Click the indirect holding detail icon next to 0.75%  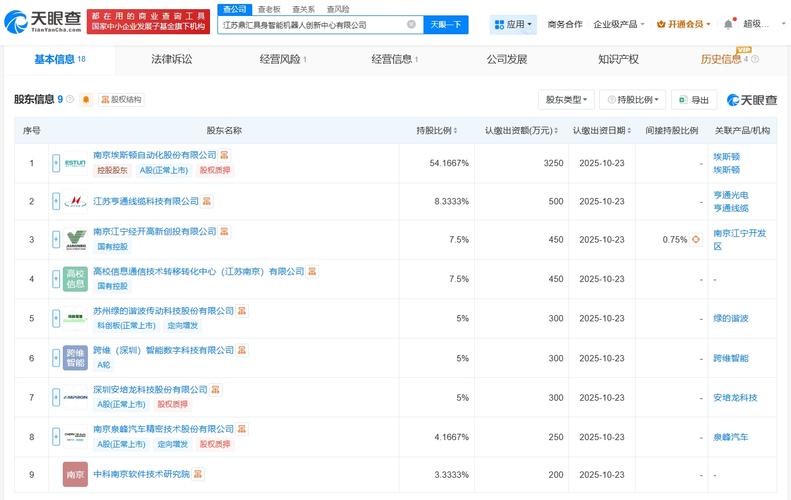coord(696,239)
